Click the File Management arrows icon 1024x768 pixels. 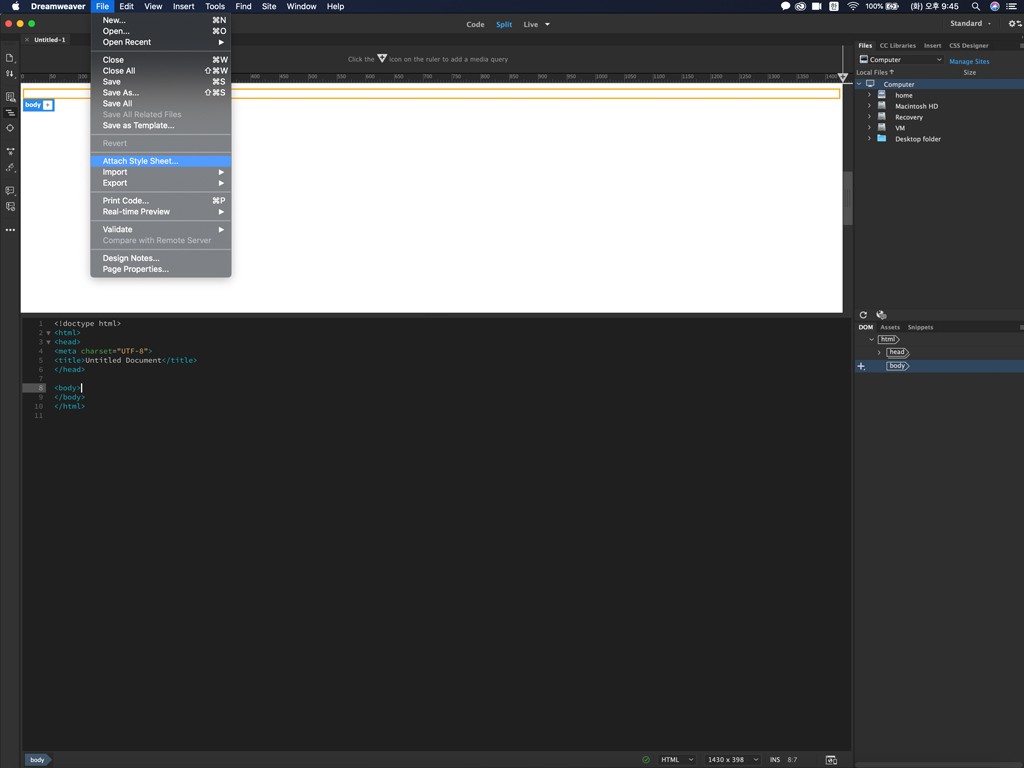pos(10,74)
